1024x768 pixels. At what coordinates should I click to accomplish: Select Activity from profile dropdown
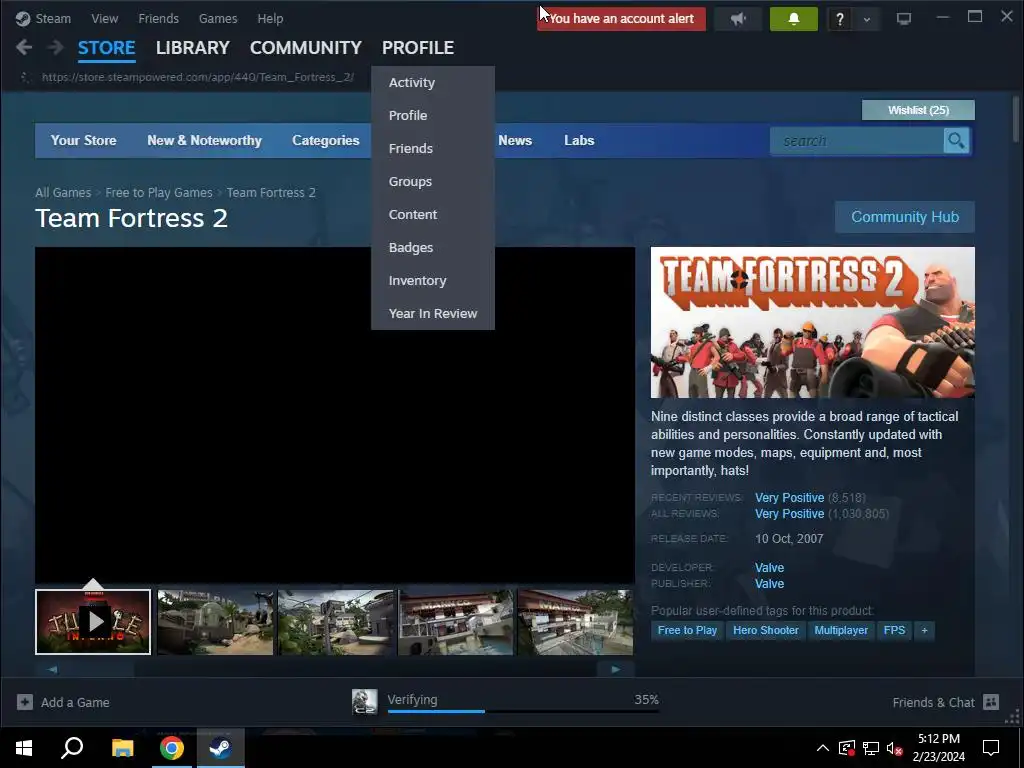(433, 82)
